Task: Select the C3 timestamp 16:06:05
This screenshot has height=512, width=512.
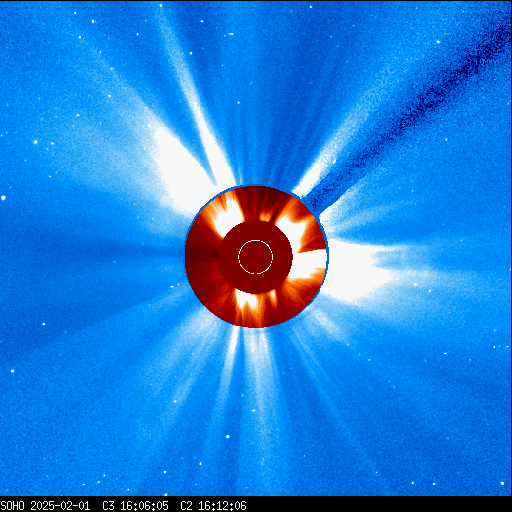Action: 144,506
